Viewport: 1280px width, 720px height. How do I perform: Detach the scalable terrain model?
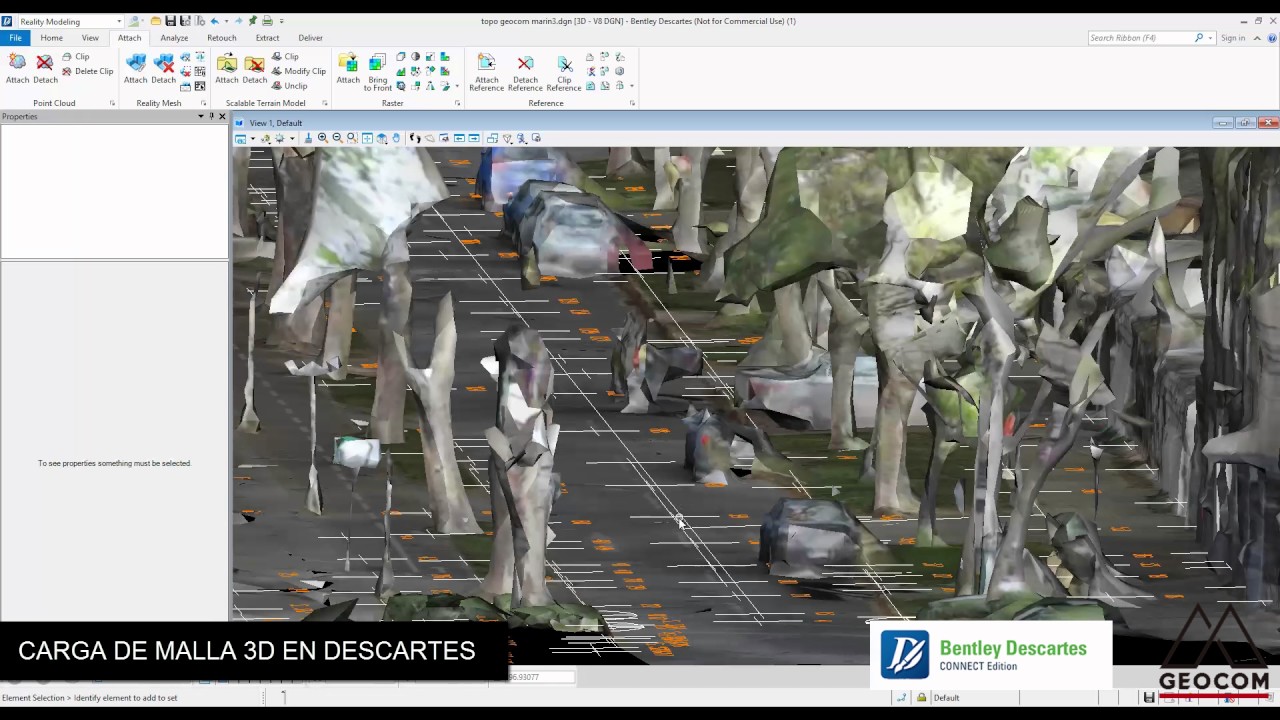click(255, 68)
